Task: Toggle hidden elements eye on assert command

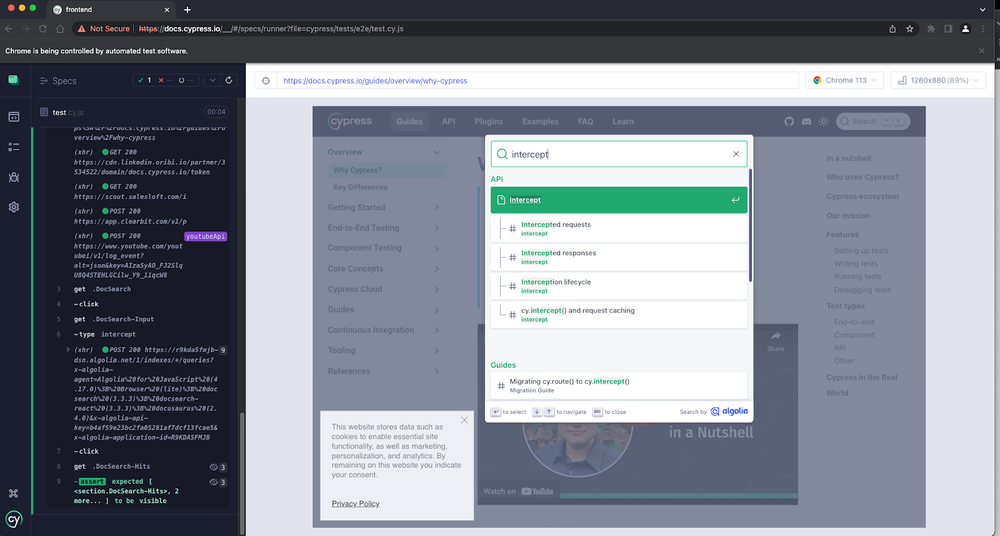Action: click(x=213, y=481)
